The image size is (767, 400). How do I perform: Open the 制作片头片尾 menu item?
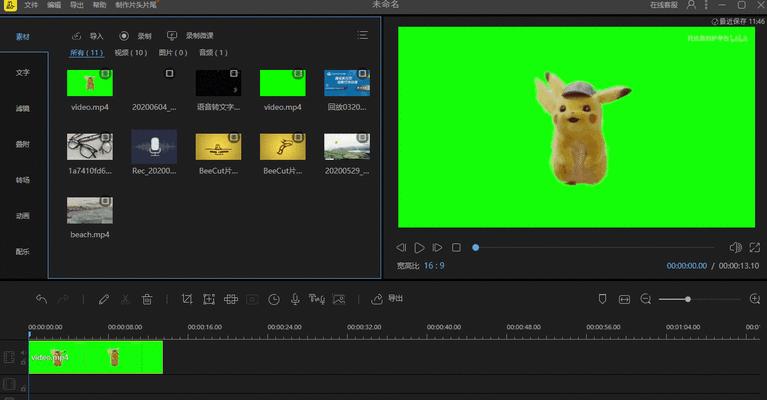coord(136,5)
